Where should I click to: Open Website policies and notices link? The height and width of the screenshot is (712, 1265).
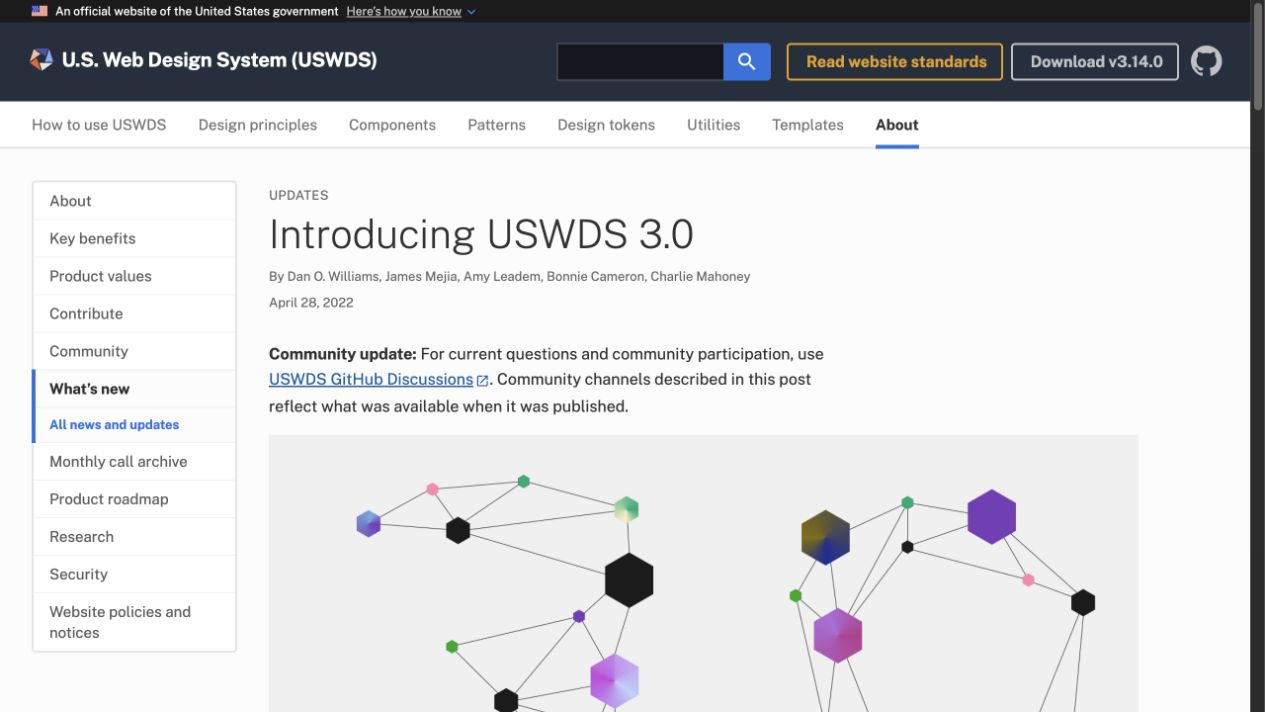click(x=134, y=622)
